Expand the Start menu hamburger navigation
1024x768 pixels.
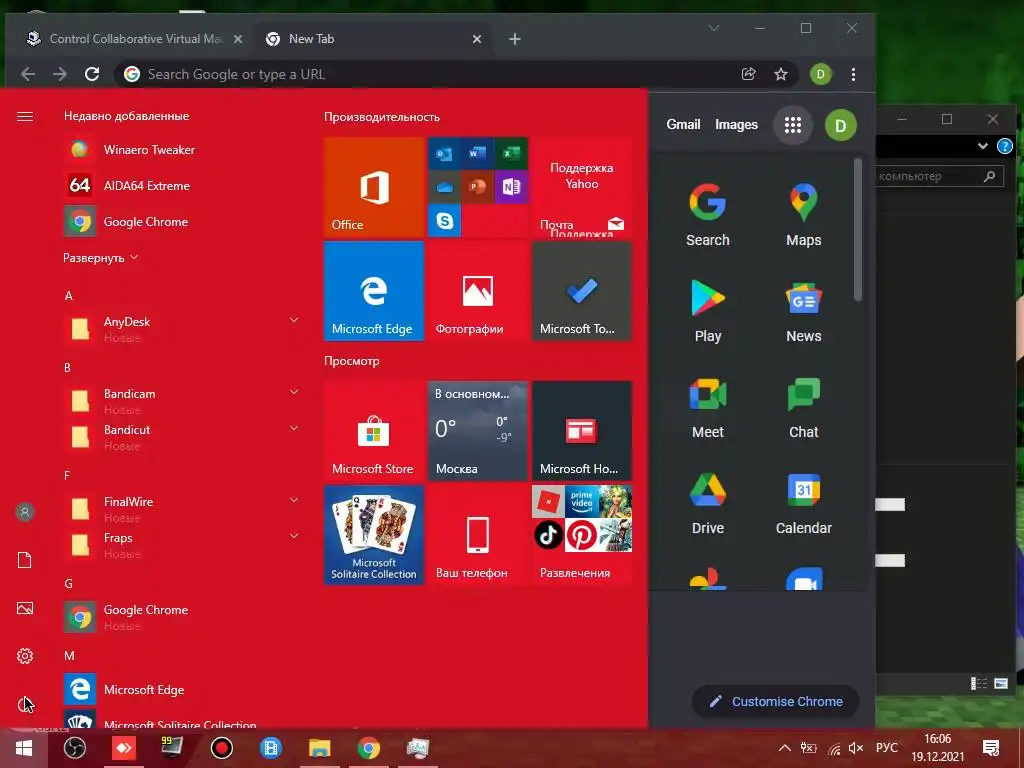(x=25, y=116)
